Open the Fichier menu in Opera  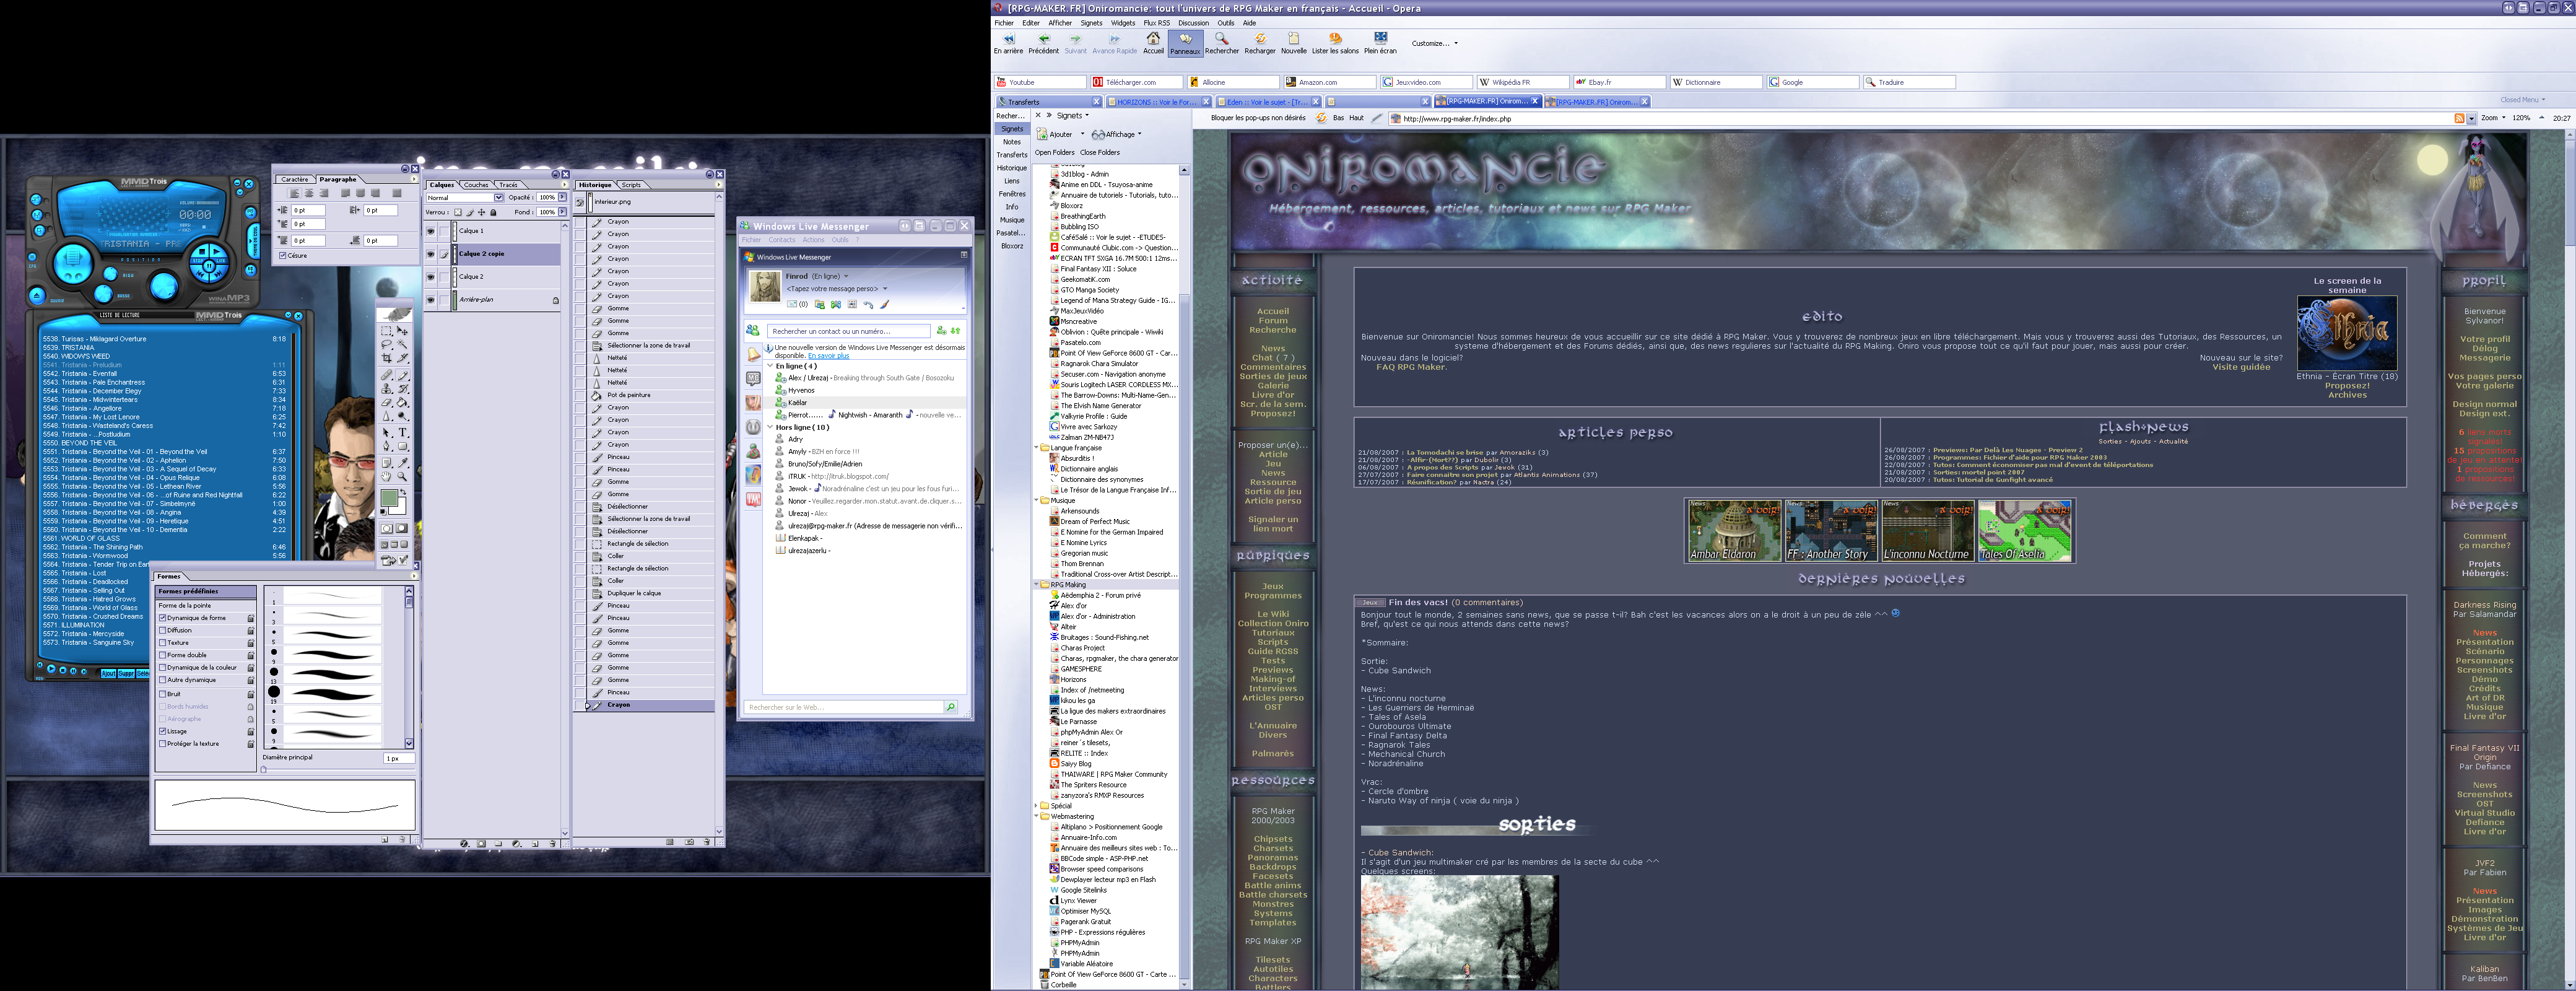click(1003, 23)
